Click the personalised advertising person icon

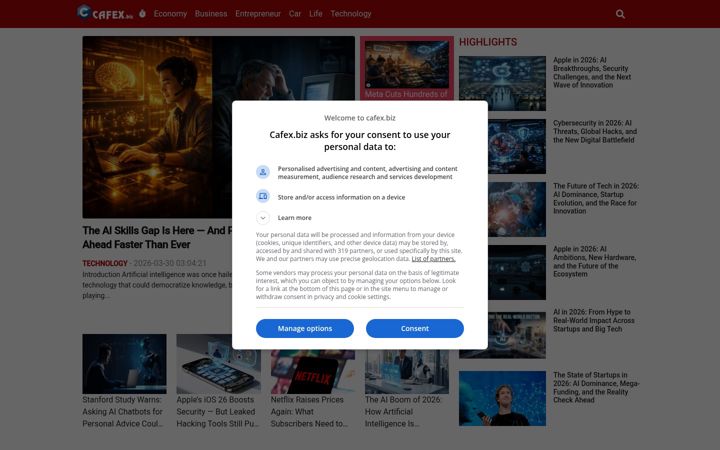263,172
